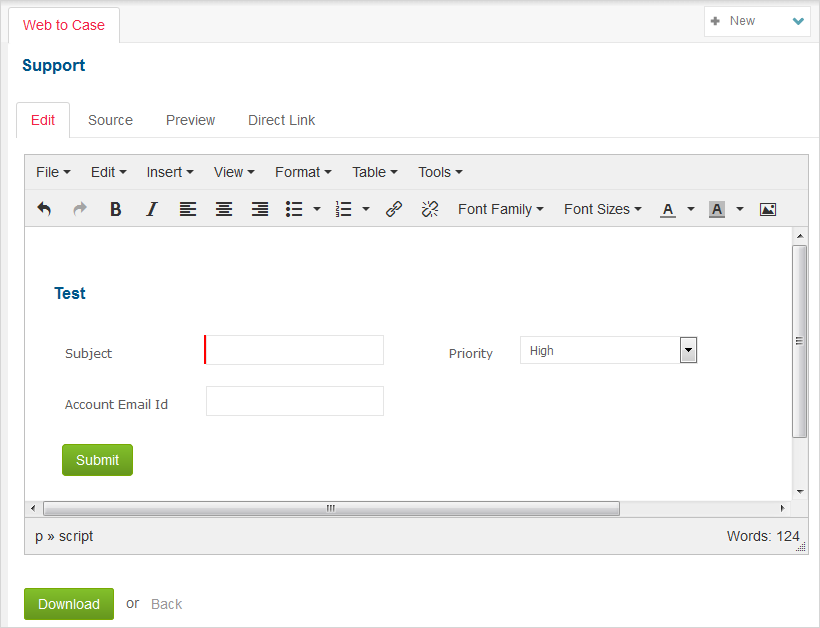The width and height of the screenshot is (820, 628).
Task: Open the Format menu
Action: [x=303, y=172]
